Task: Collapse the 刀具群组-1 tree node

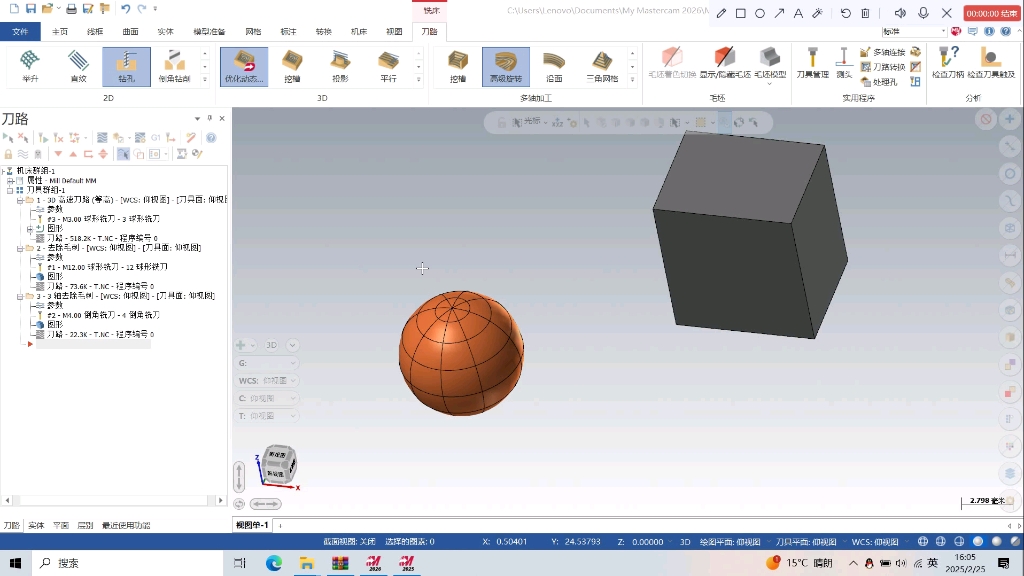Action: pos(10,190)
